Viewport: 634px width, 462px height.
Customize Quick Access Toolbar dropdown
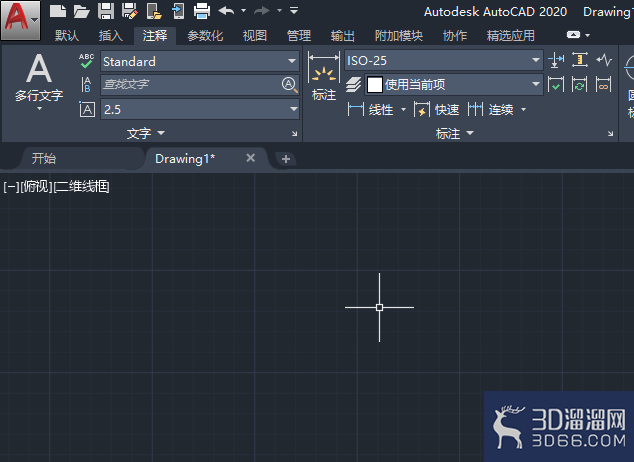pos(294,11)
